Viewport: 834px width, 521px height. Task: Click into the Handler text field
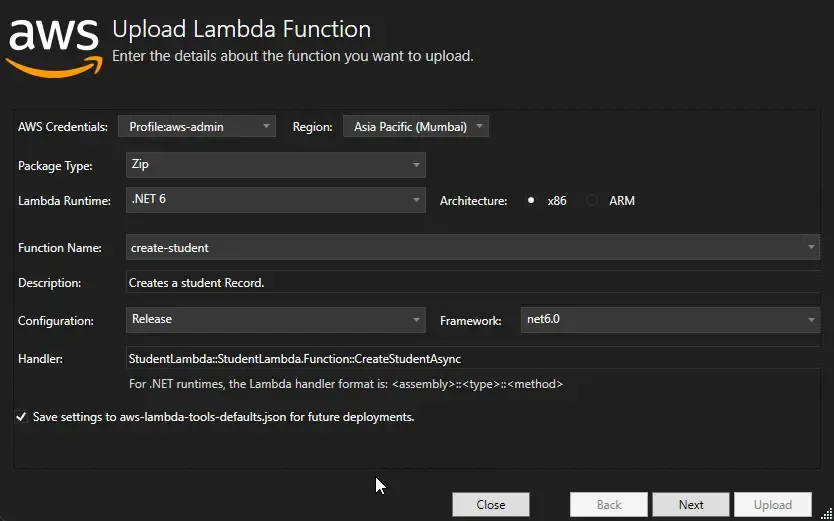(x=473, y=358)
